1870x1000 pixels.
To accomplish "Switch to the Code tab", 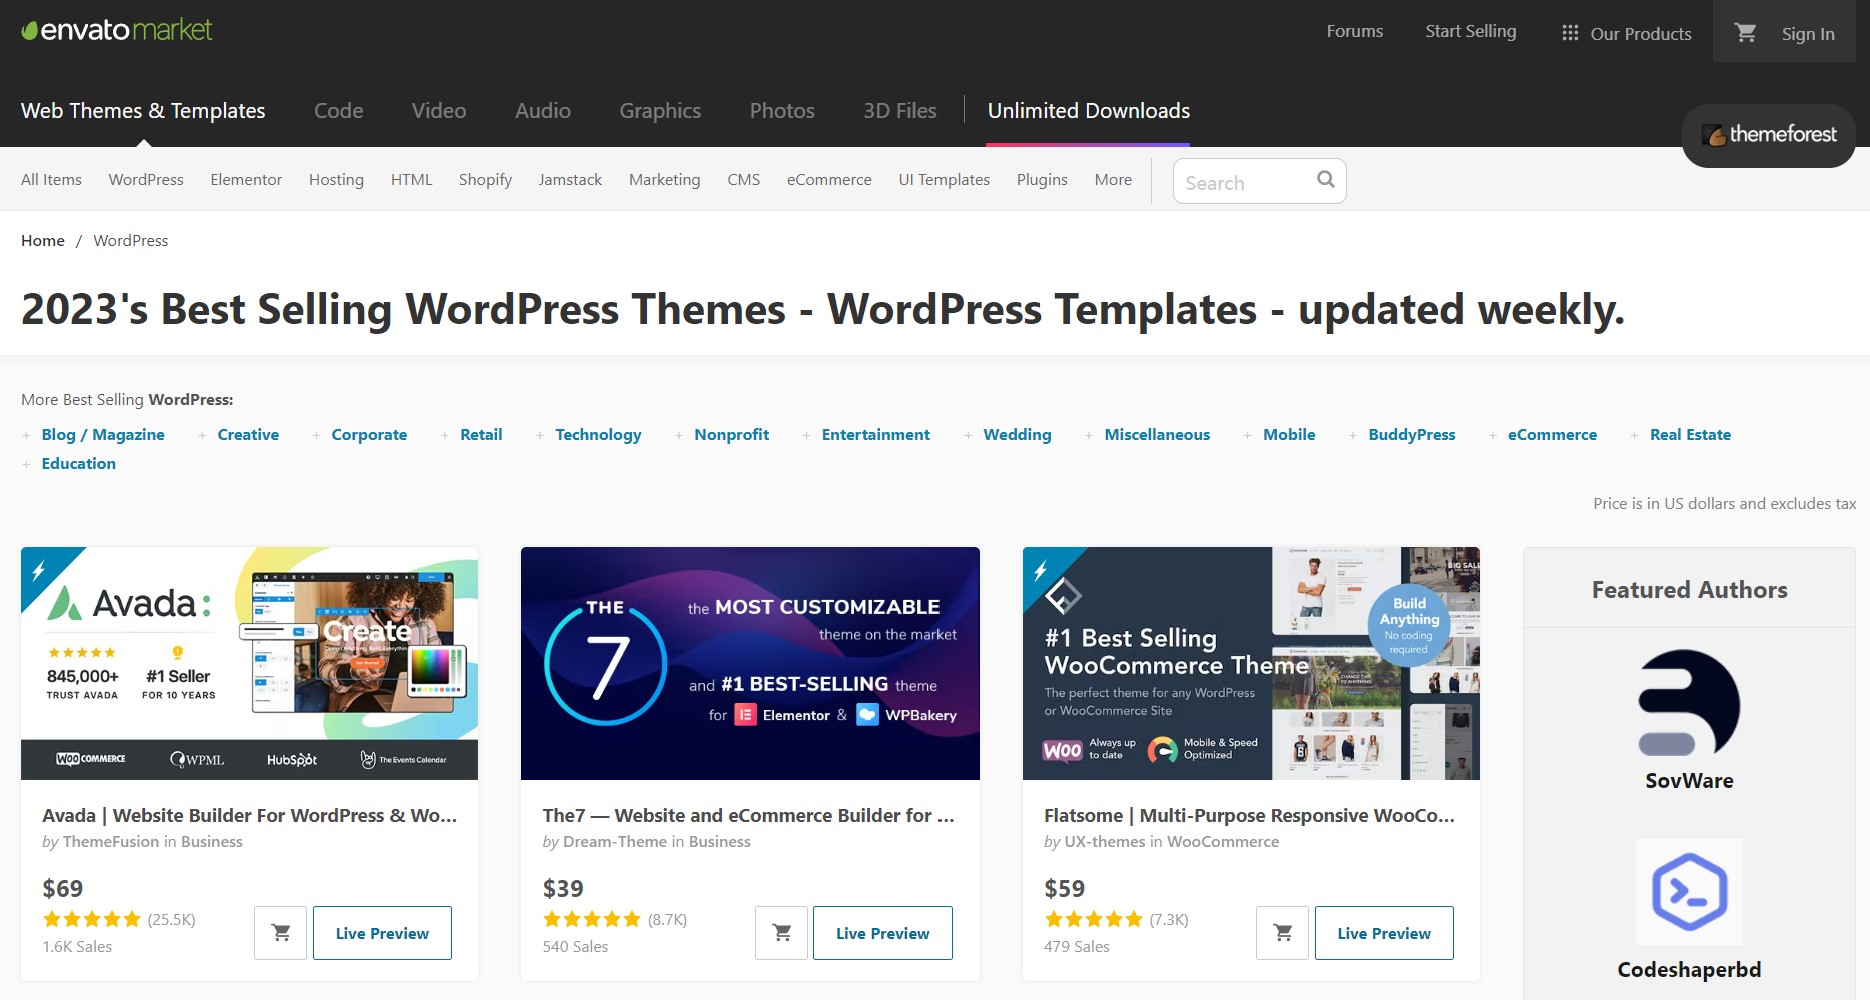I will click(338, 111).
